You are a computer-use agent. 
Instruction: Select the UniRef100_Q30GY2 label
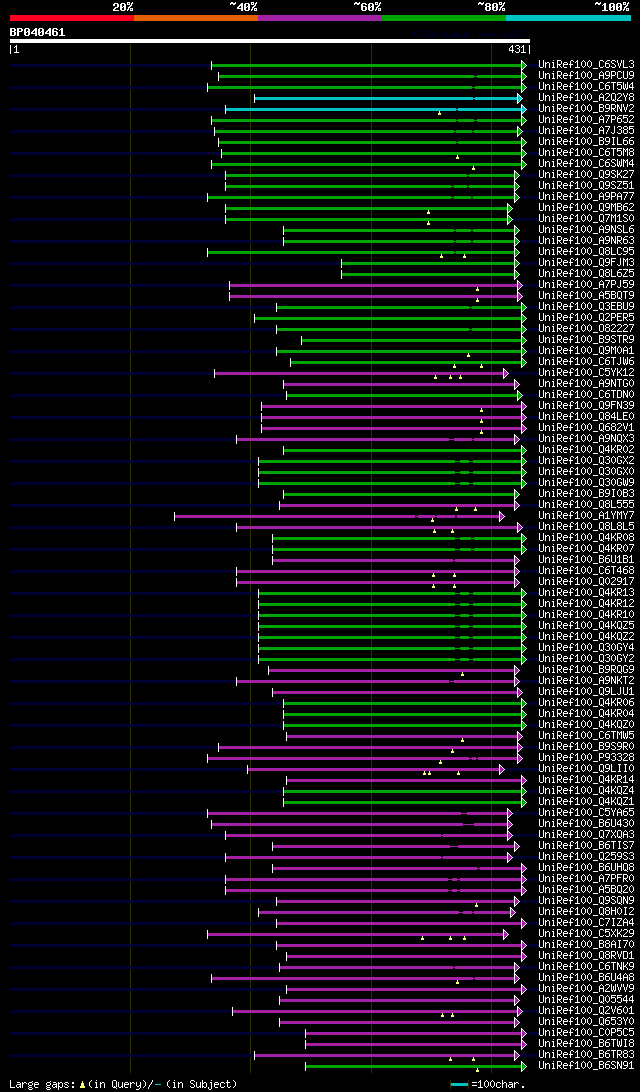[586, 659]
